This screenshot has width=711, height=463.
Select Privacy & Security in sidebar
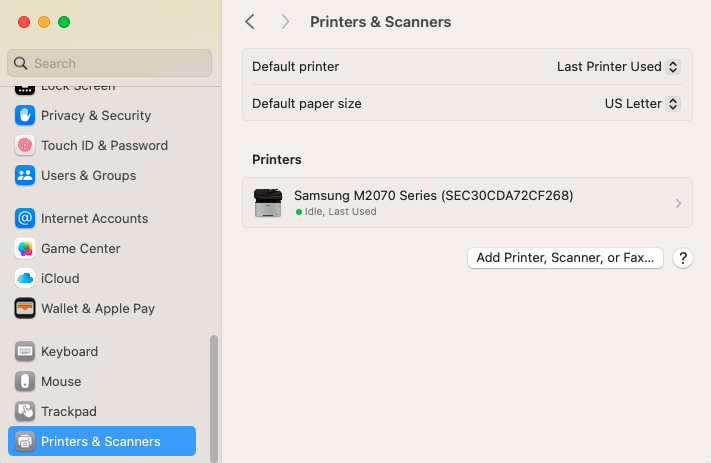[x=102, y=115]
